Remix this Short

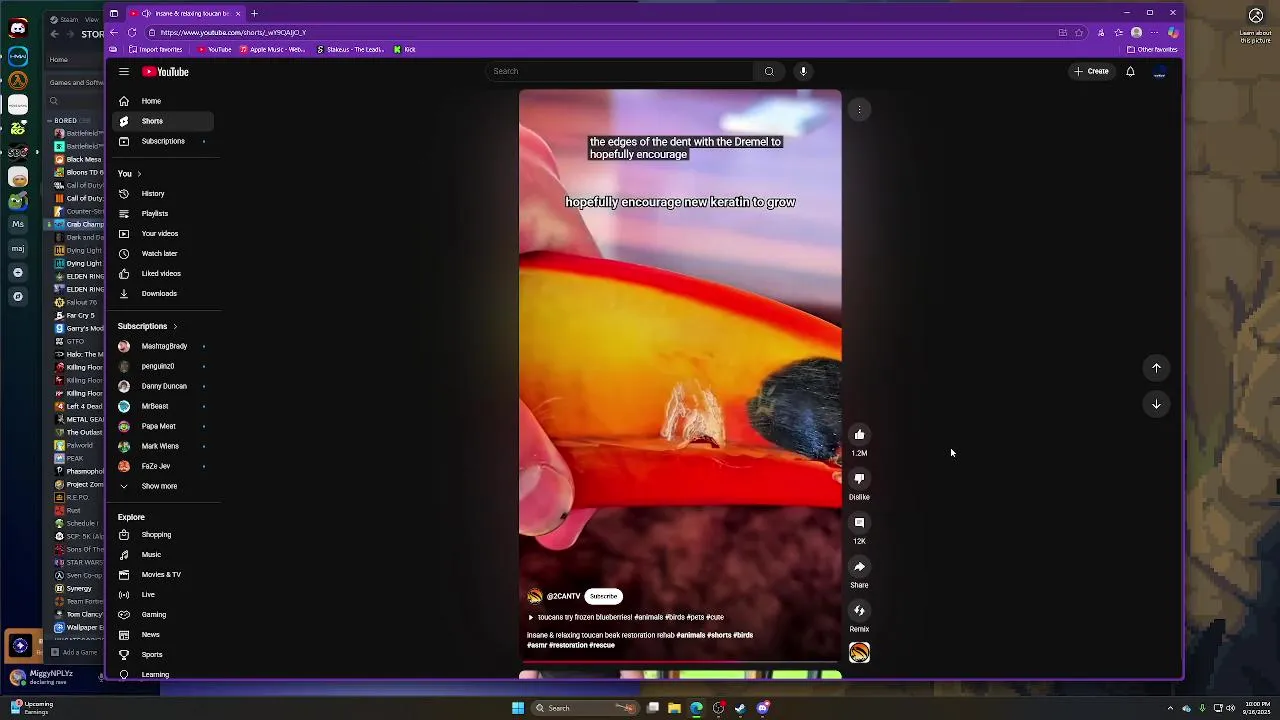pyautogui.click(x=859, y=610)
